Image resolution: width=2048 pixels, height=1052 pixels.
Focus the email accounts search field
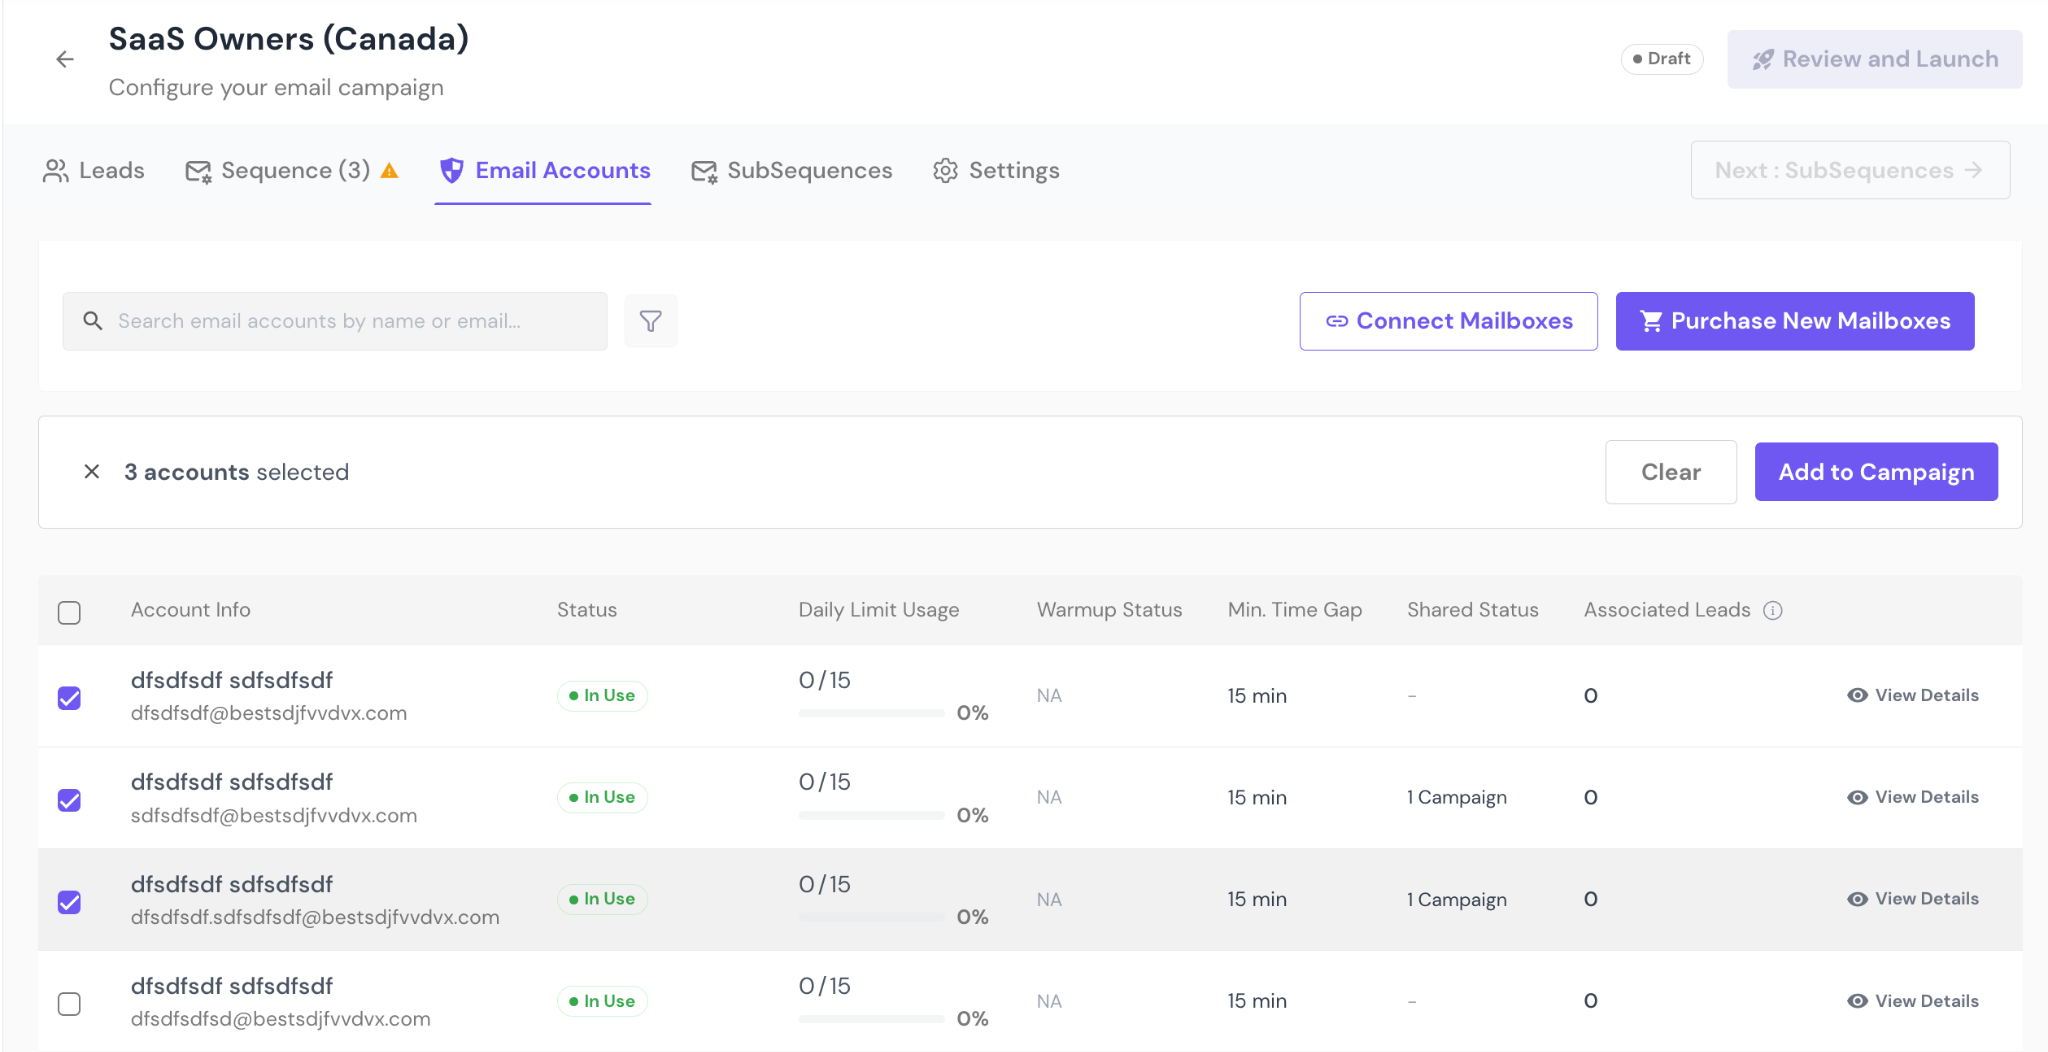tap(350, 321)
